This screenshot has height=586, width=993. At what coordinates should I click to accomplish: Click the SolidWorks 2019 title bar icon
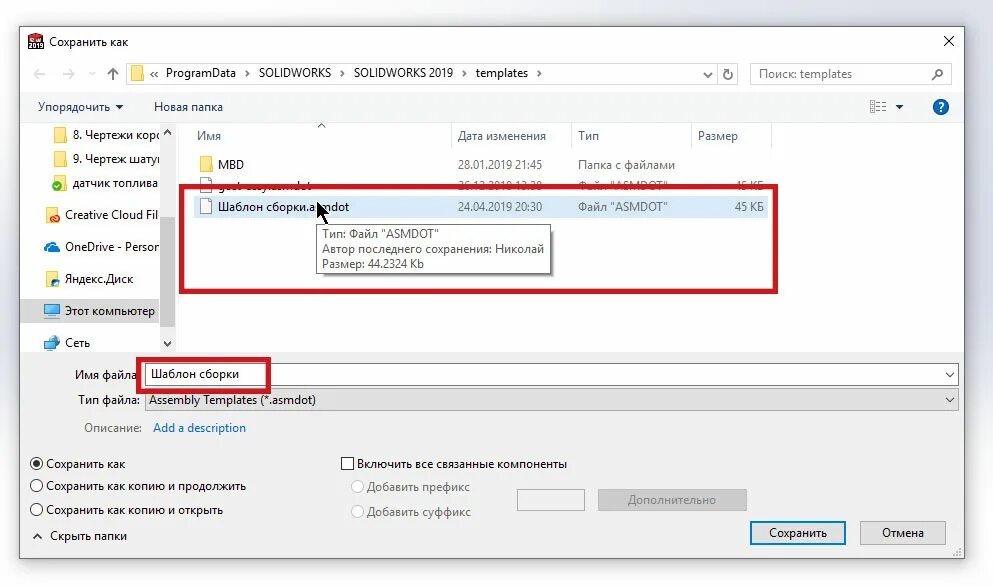coord(35,42)
